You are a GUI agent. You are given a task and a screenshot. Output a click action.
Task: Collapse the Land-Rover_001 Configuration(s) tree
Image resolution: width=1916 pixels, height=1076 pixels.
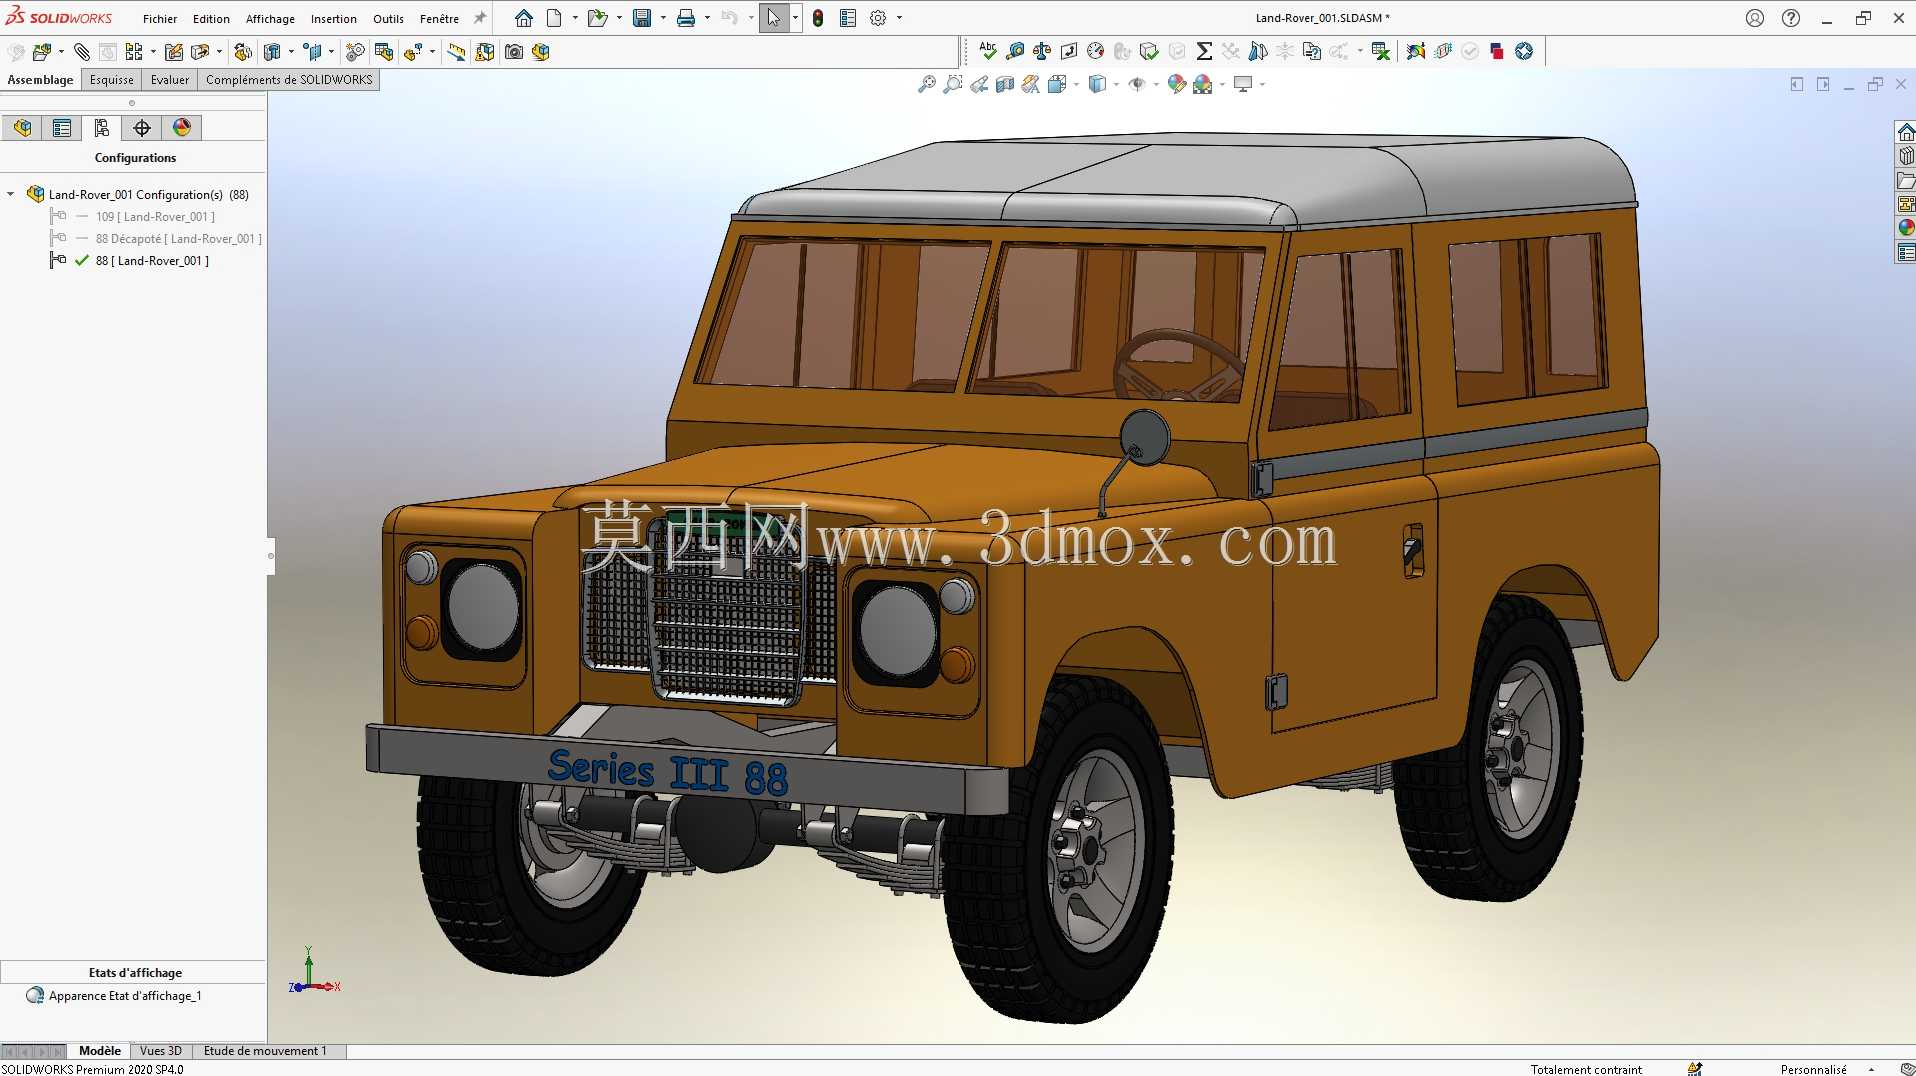coord(11,194)
